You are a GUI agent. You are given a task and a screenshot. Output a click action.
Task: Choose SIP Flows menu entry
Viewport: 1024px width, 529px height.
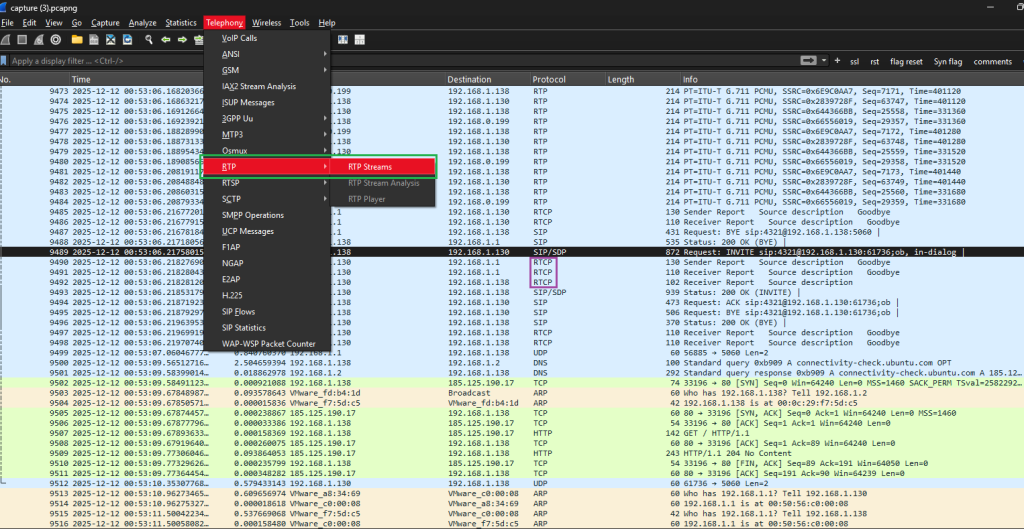(266, 312)
